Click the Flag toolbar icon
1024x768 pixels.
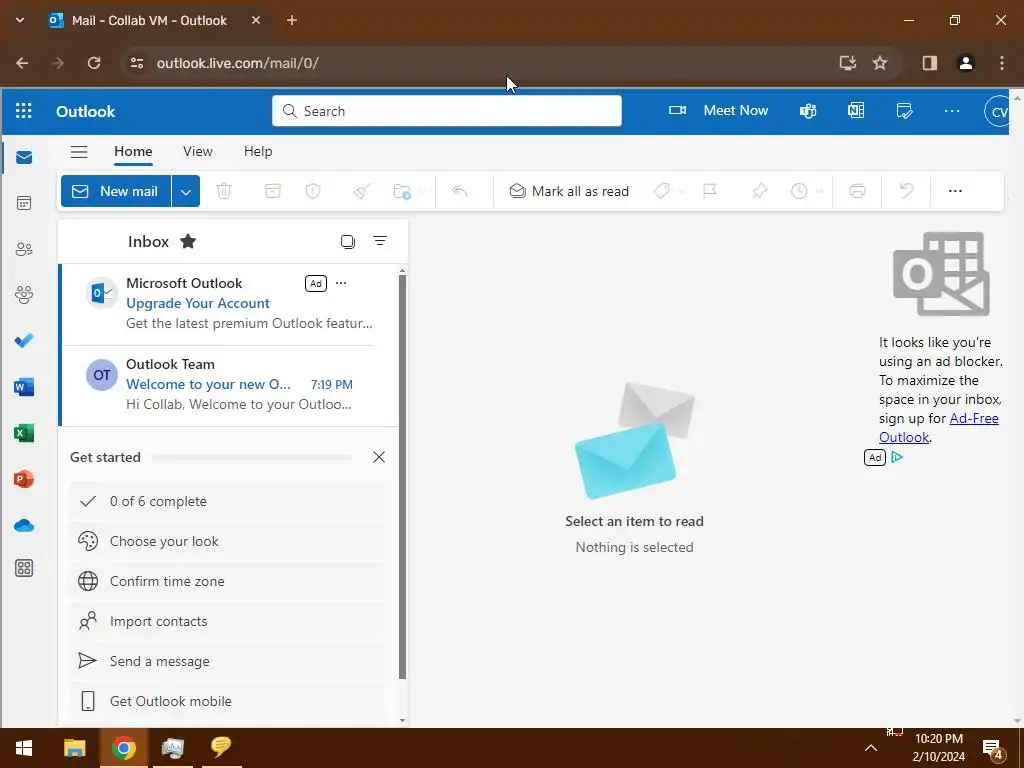[710, 191]
